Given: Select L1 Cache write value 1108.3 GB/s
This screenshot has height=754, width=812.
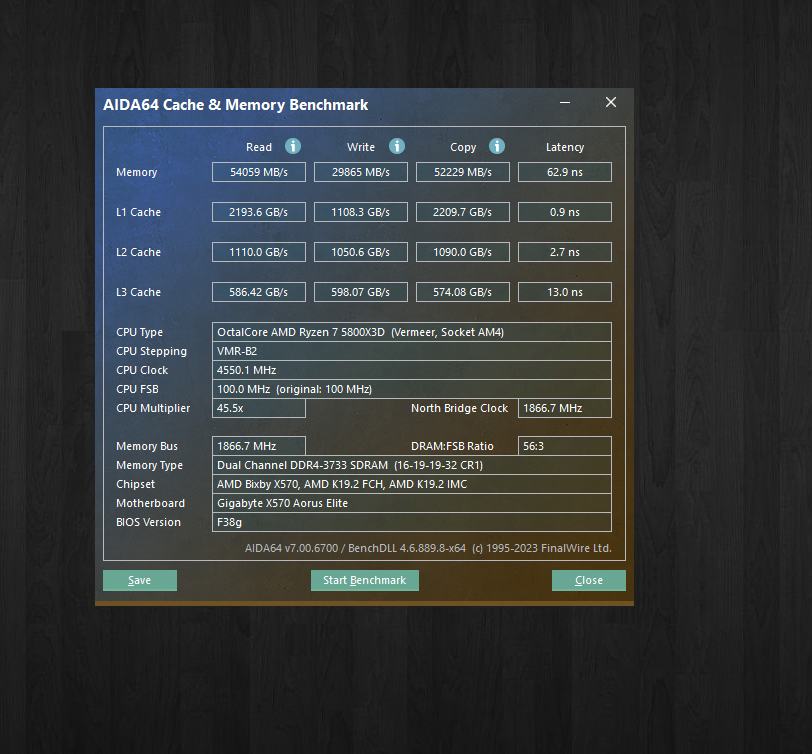Looking at the screenshot, I should pyautogui.click(x=360, y=212).
